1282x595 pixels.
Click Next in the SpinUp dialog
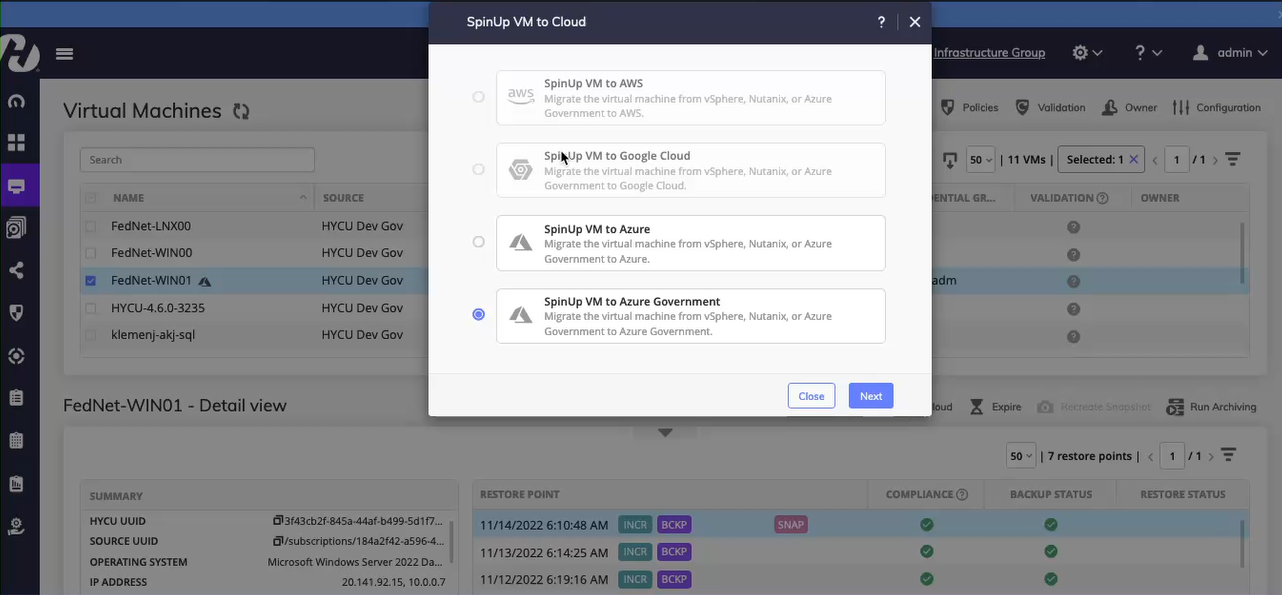tap(870, 395)
